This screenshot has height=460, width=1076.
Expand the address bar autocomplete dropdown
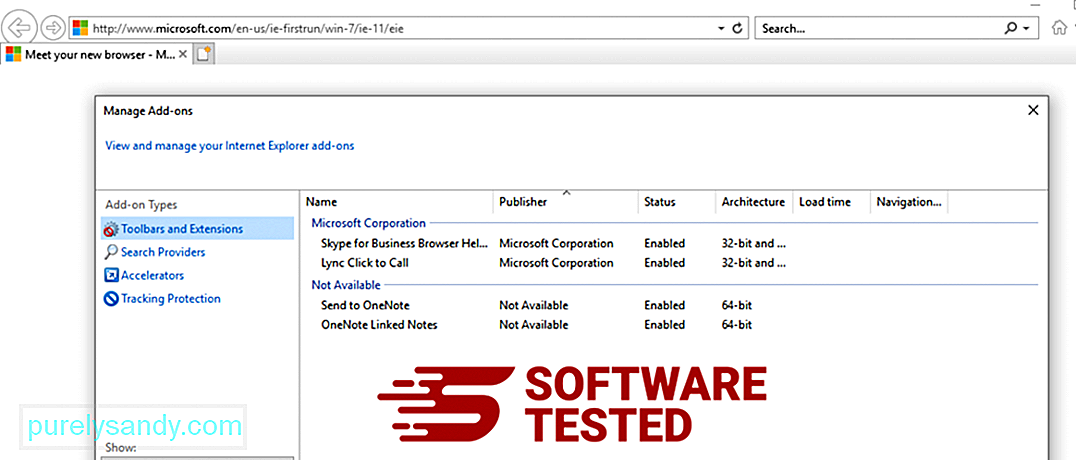721,29
